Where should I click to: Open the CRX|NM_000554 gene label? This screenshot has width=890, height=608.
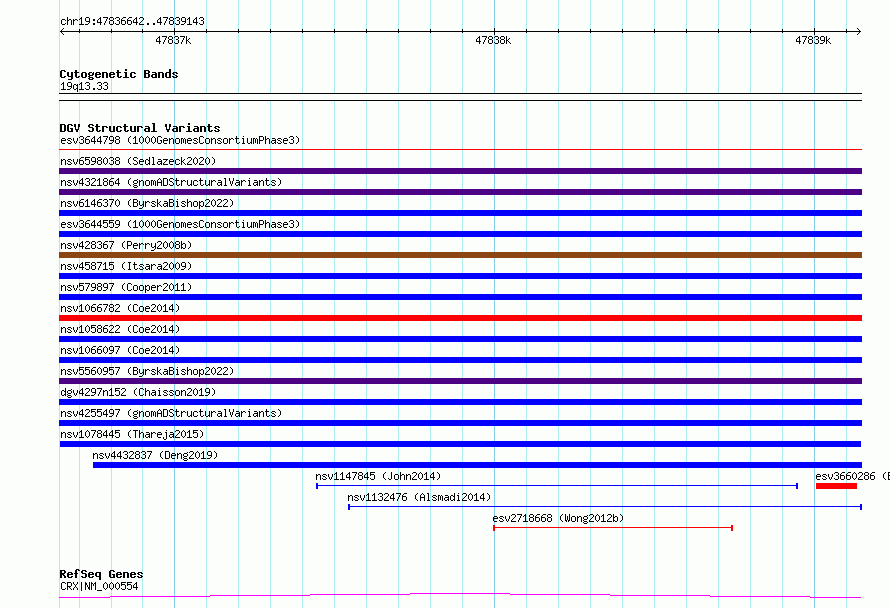click(99, 586)
